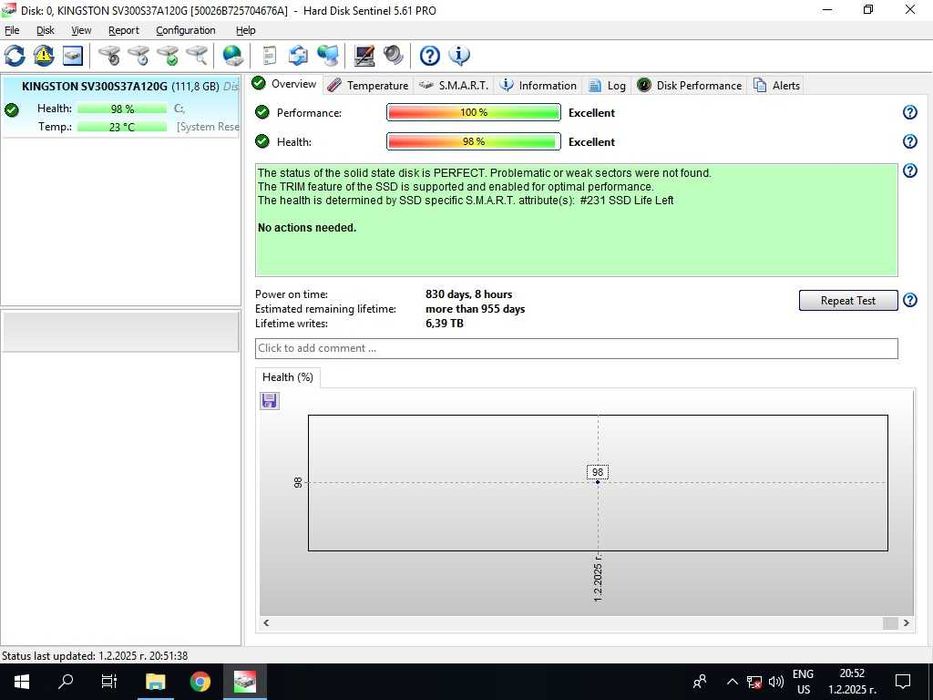Open the View menu
This screenshot has width=933, height=700.
(x=81, y=30)
